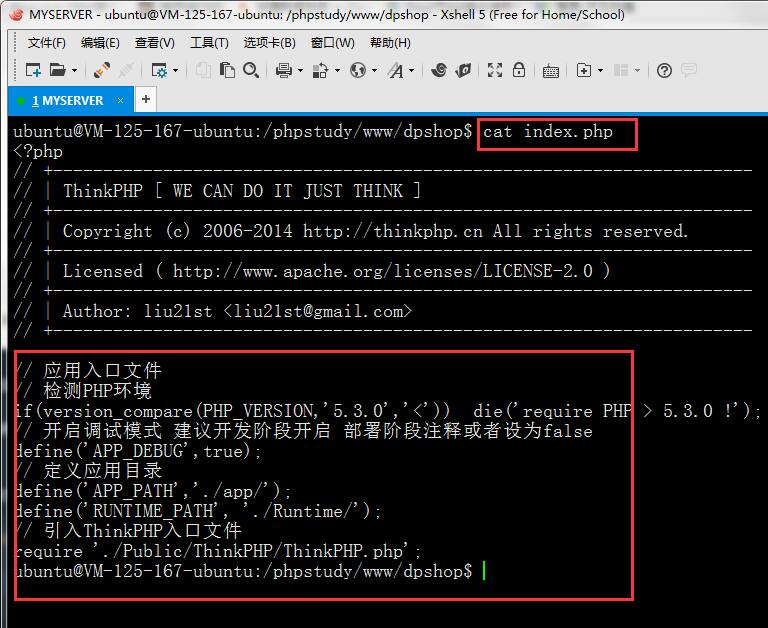This screenshot has width=768, height=628.
Task: Open session properties gear icon
Action: click(x=159, y=71)
